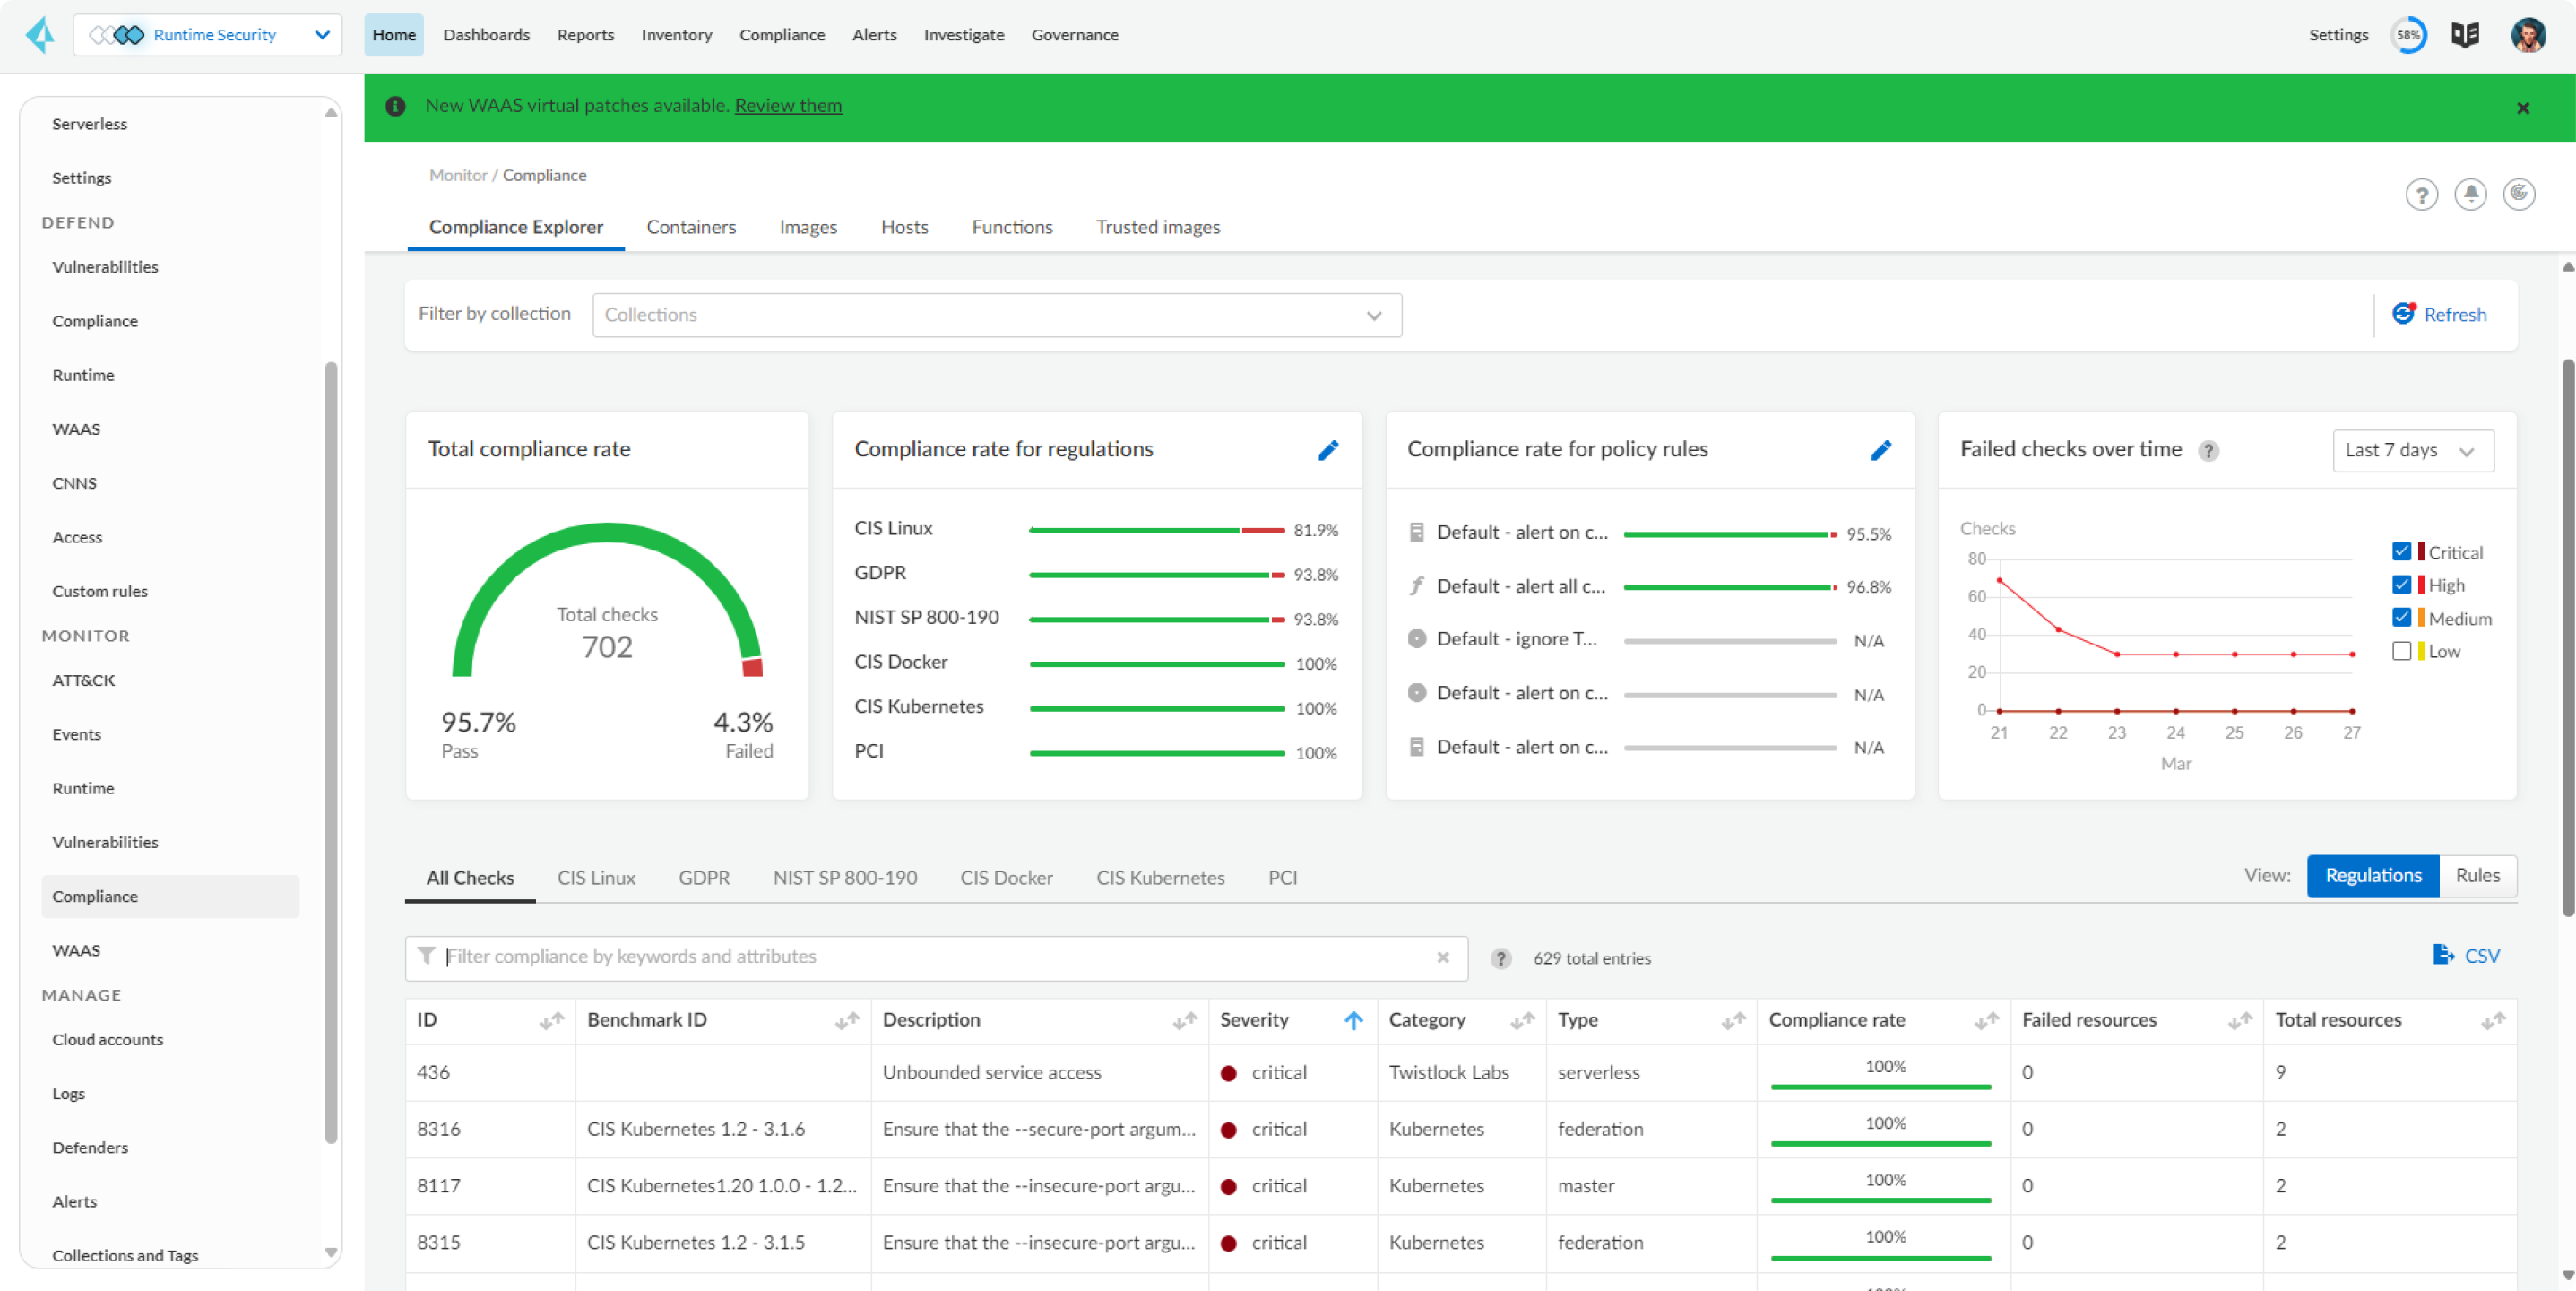The width and height of the screenshot is (2576, 1291).
Task: Click the Prisma Cloud logo icon
Action: [40, 34]
